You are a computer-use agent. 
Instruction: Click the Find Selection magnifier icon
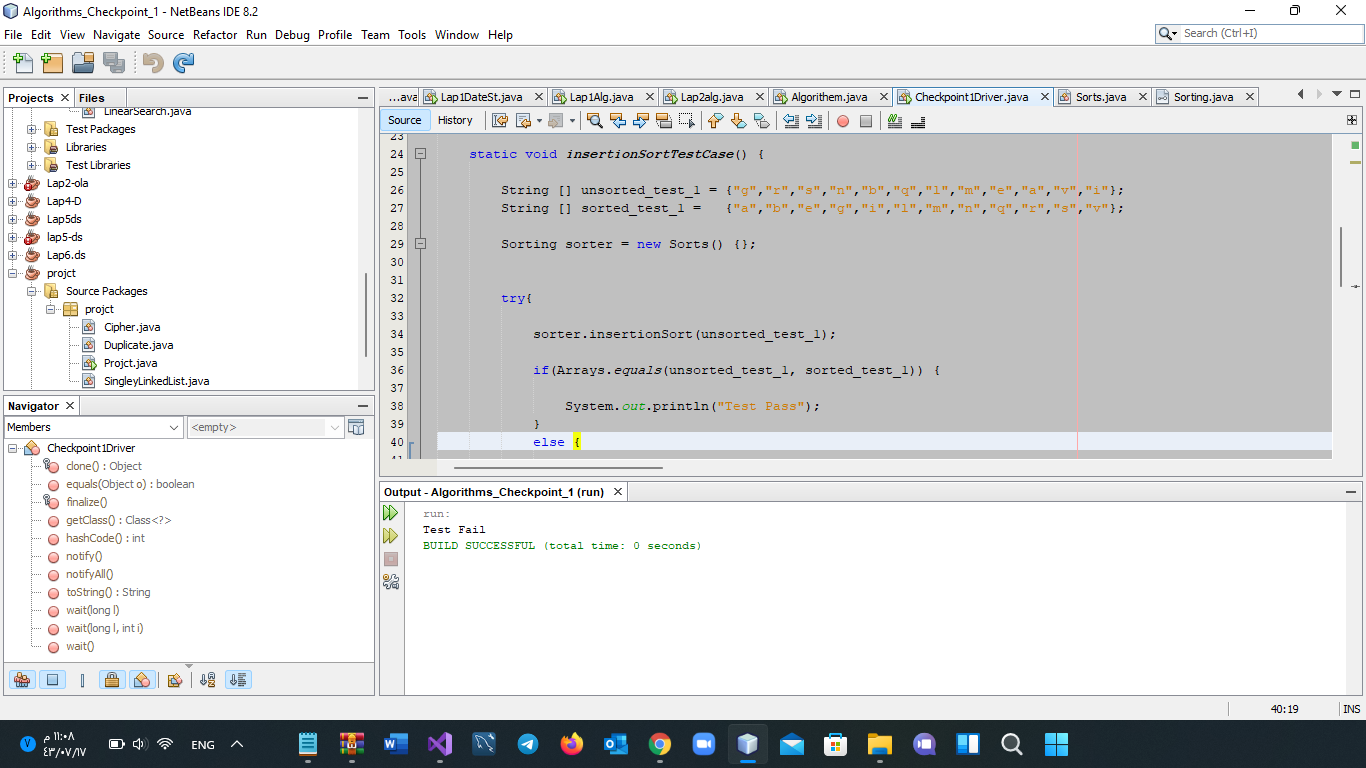click(x=594, y=121)
